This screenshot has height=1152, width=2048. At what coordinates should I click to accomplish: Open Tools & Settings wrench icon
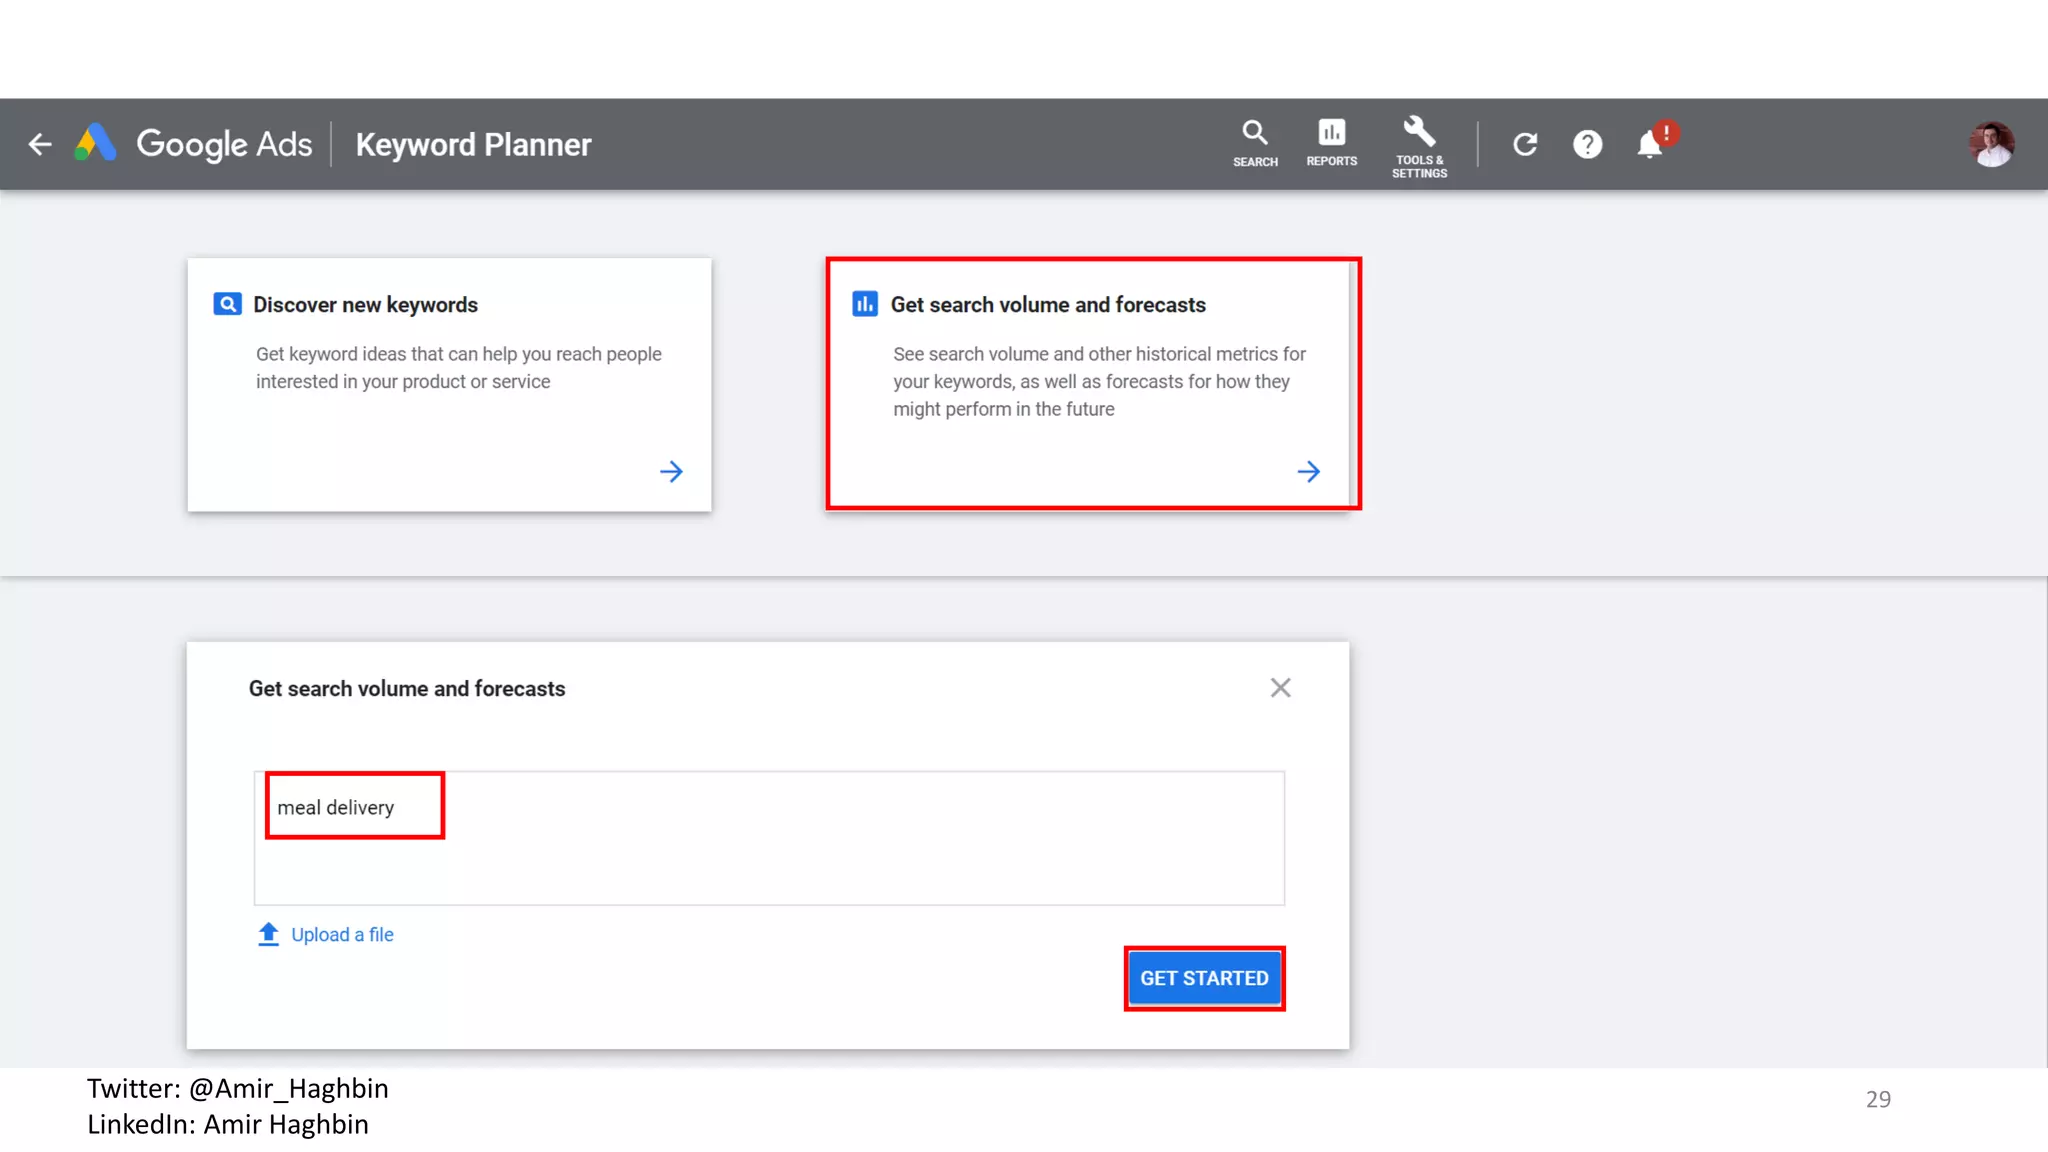pyautogui.click(x=1419, y=144)
